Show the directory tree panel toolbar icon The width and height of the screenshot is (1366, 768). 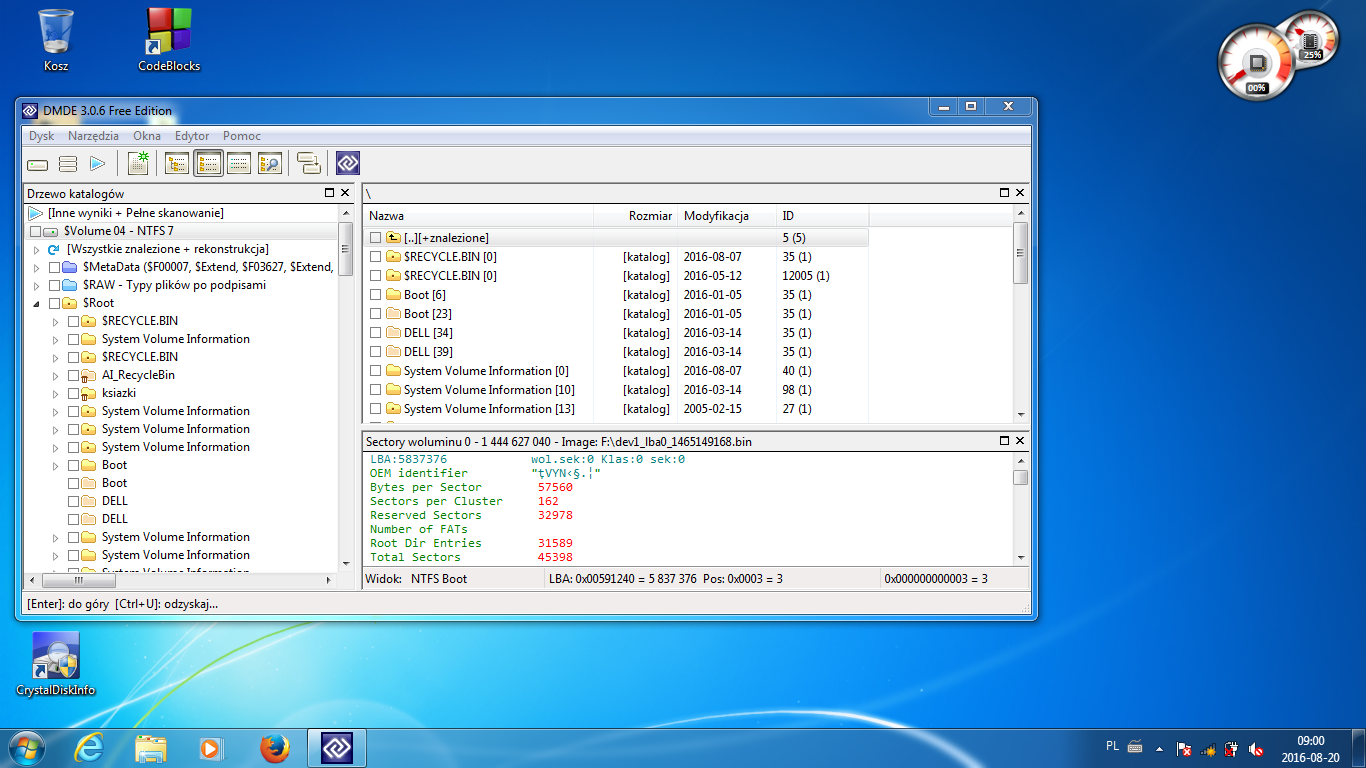coord(177,164)
